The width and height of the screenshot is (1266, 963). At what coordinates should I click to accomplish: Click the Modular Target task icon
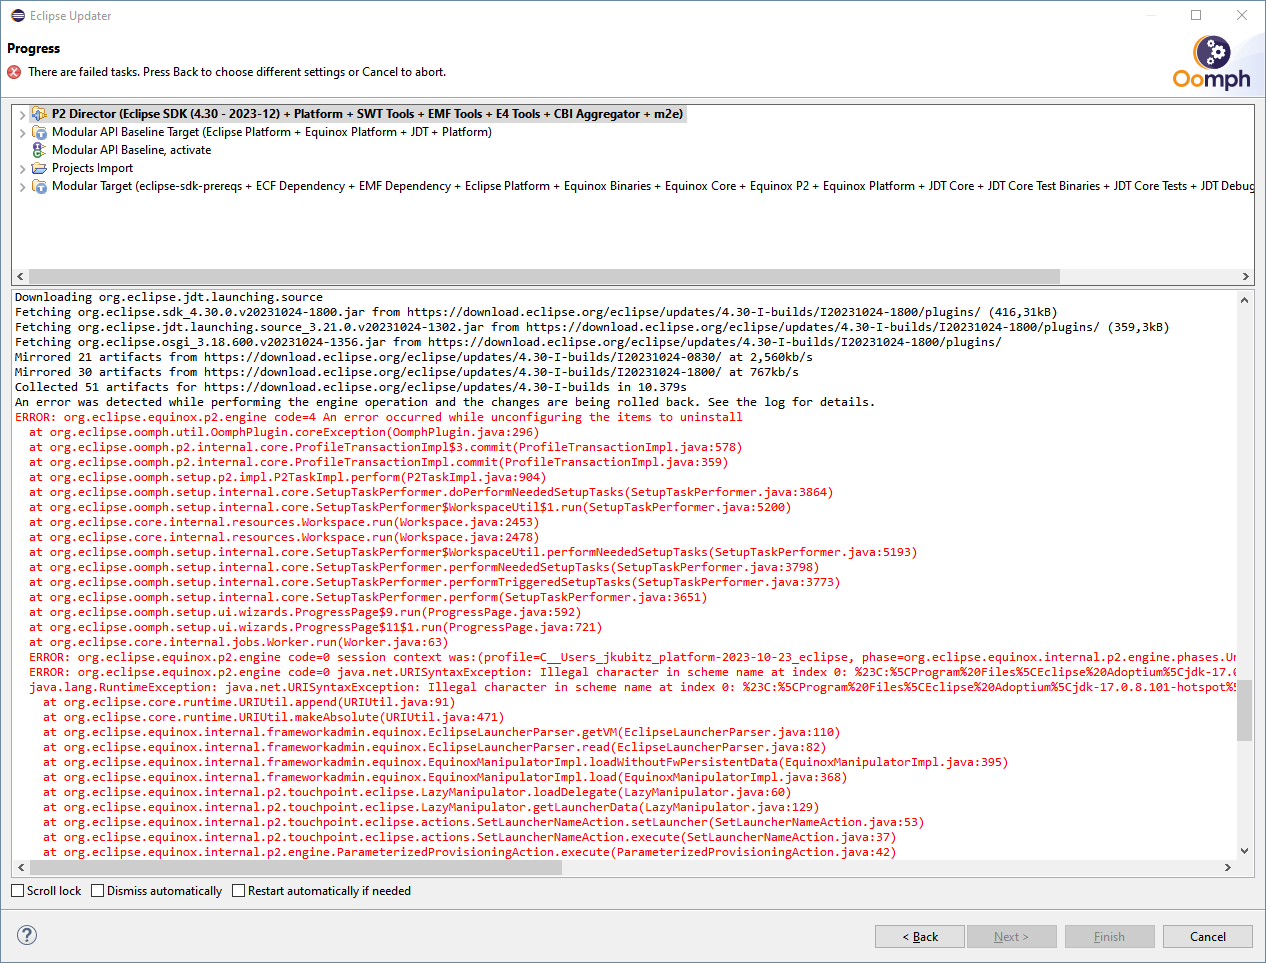(x=38, y=185)
